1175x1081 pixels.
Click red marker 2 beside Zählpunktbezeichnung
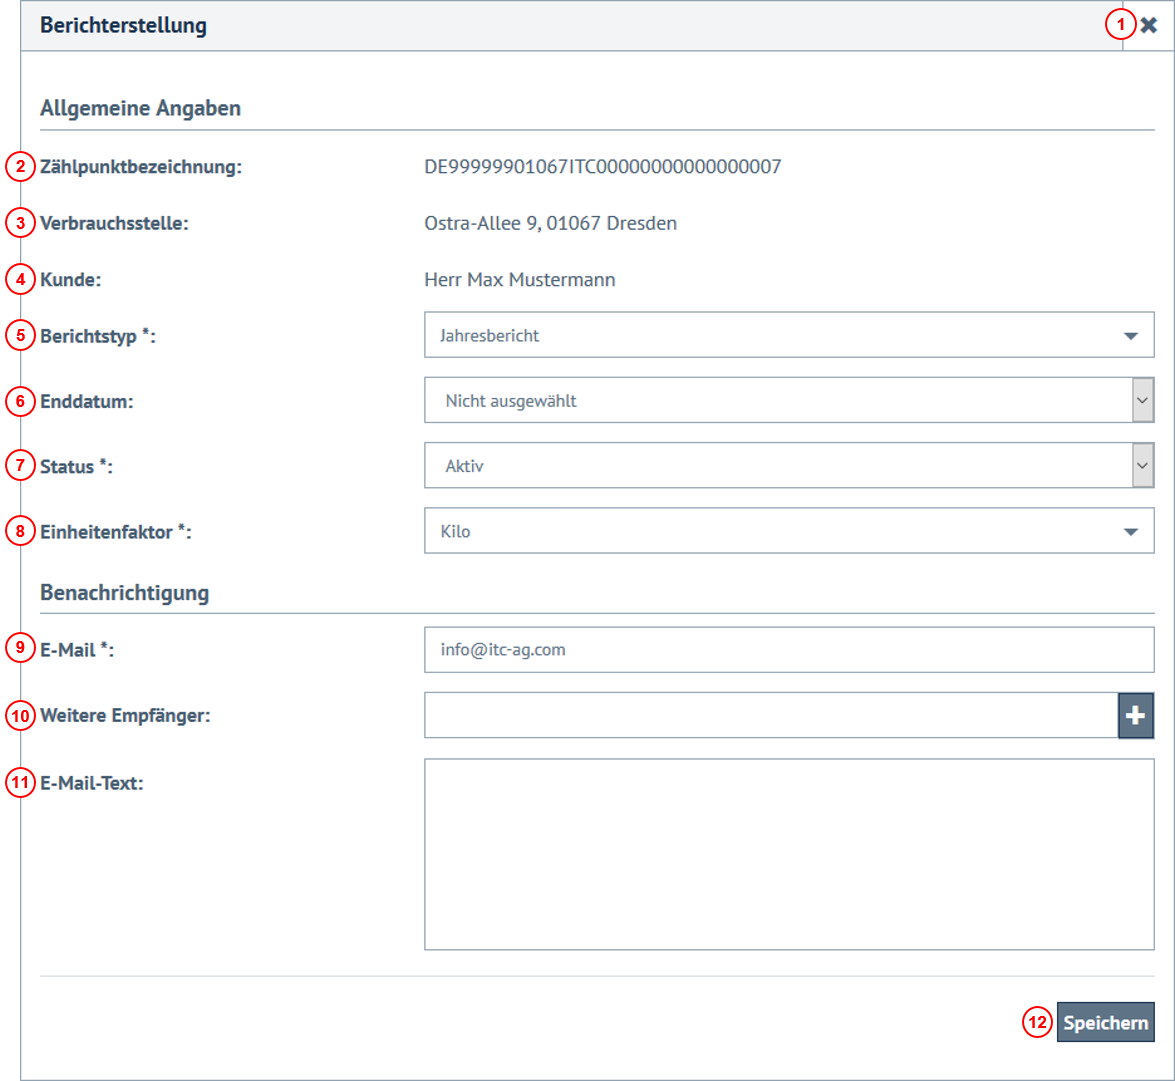20,167
